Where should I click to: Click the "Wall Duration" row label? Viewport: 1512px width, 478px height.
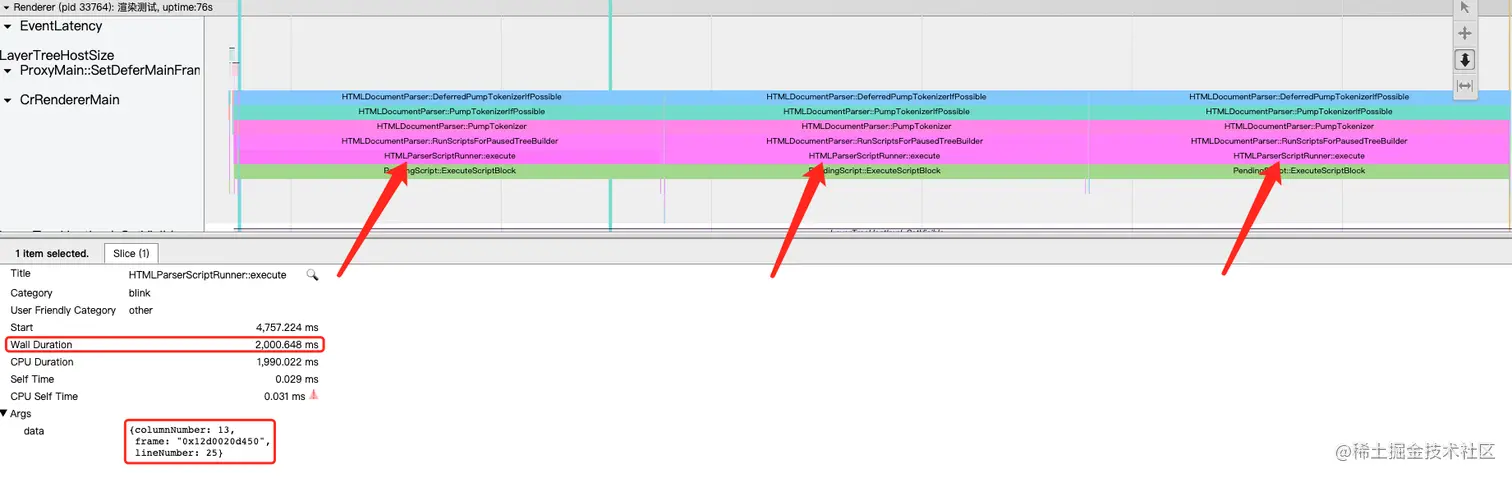pyautogui.click(x=41, y=345)
